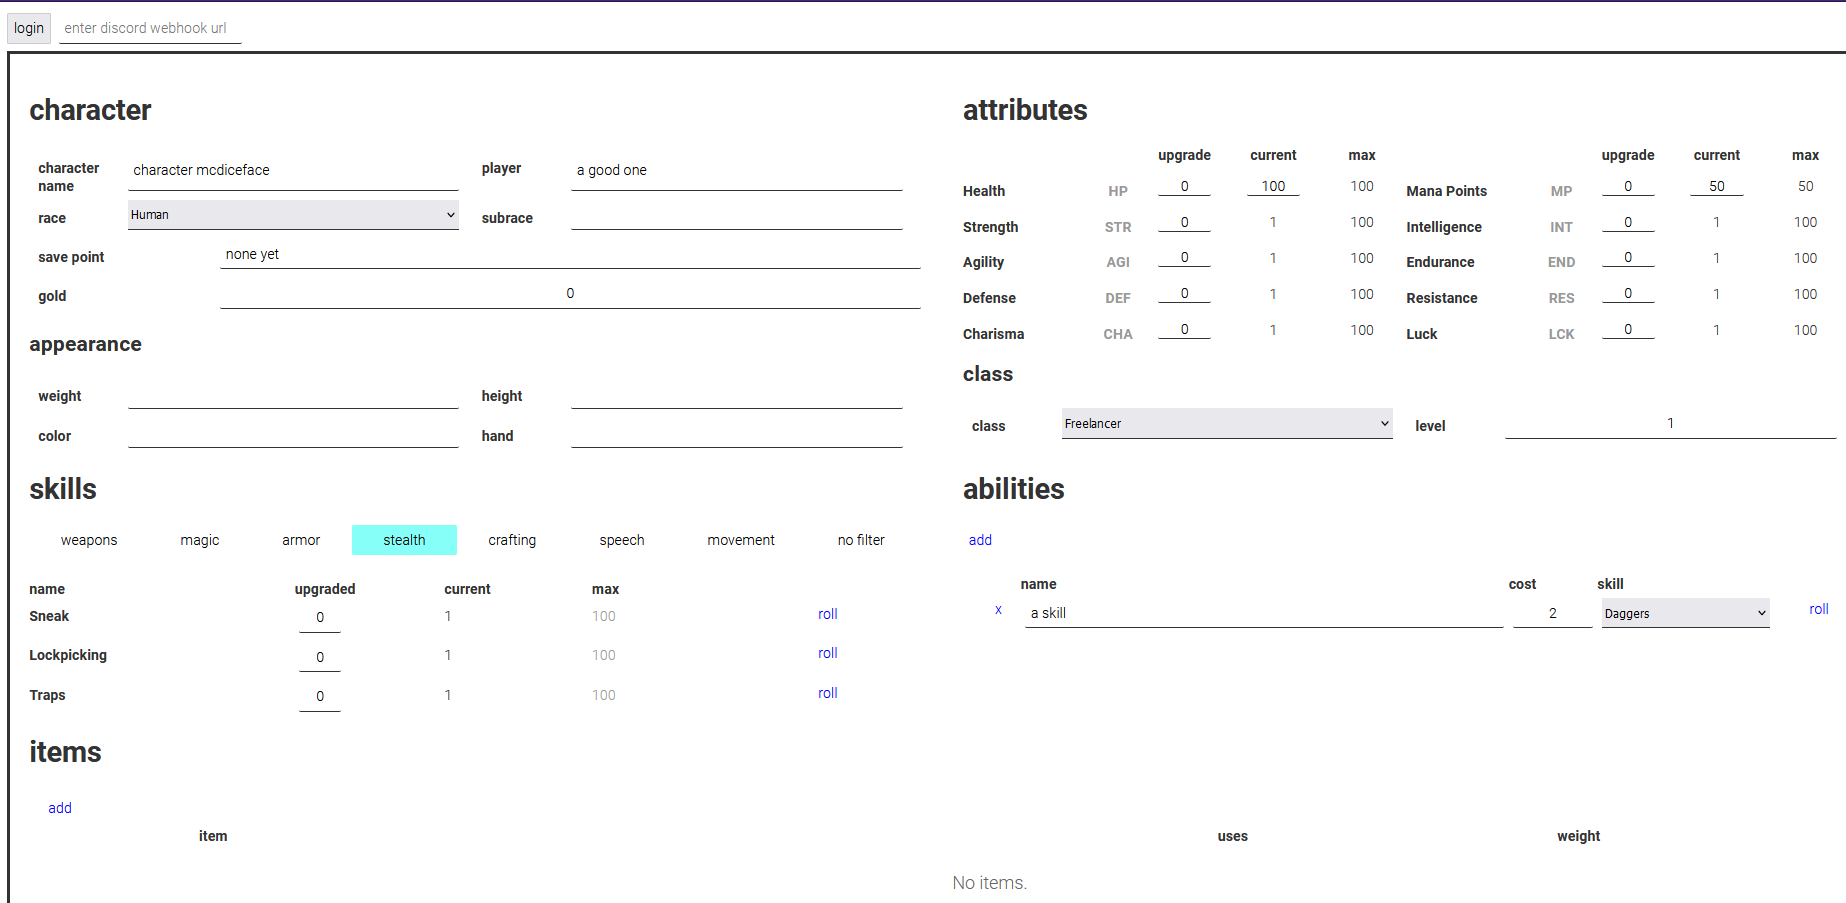The image size is (1846, 903).
Task: Open the class dropdown showing Freelancer
Action: coord(1226,423)
